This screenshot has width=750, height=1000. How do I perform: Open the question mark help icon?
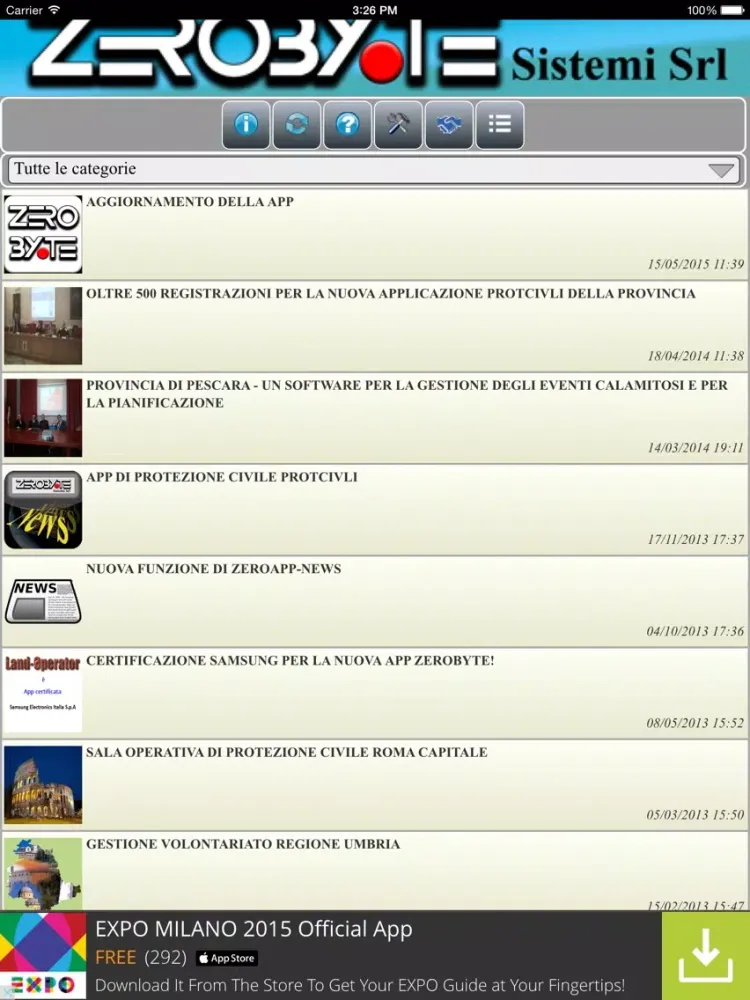[x=348, y=124]
